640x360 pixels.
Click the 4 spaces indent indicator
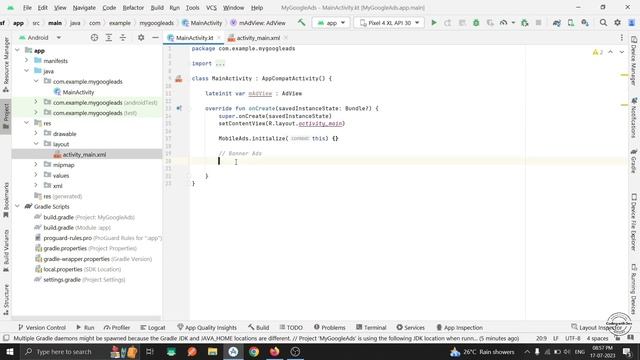[597, 338]
